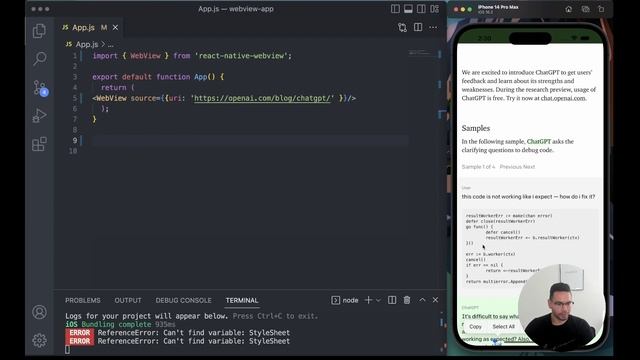Kill terminal with the trash icon
Viewport: 640px width, 360px height.
(407, 300)
